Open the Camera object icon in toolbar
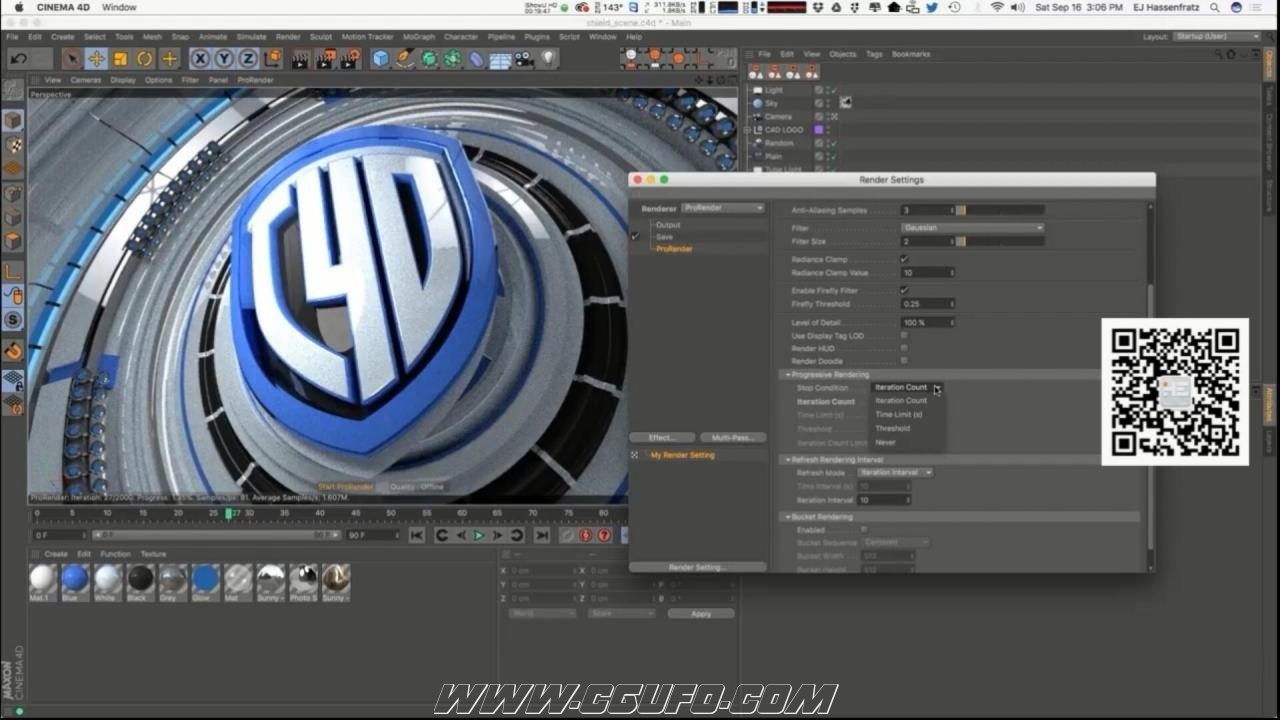The width and height of the screenshot is (1280, 720). [x=523, y=58]
